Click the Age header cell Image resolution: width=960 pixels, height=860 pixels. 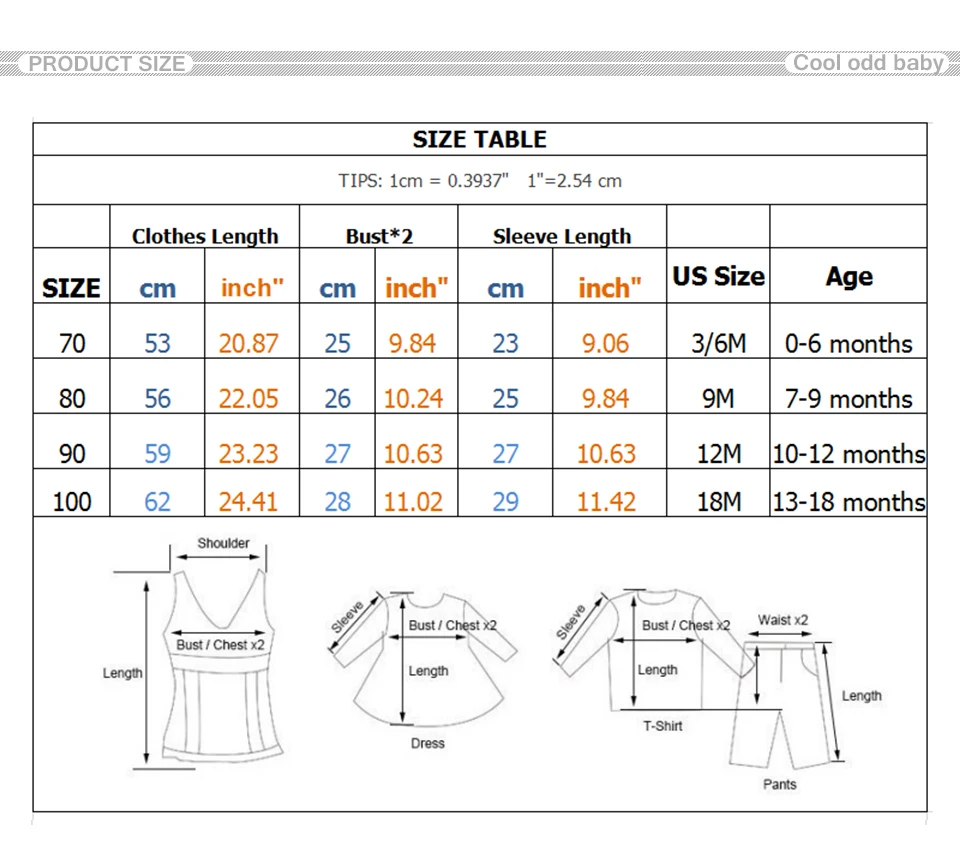[849, 277]
